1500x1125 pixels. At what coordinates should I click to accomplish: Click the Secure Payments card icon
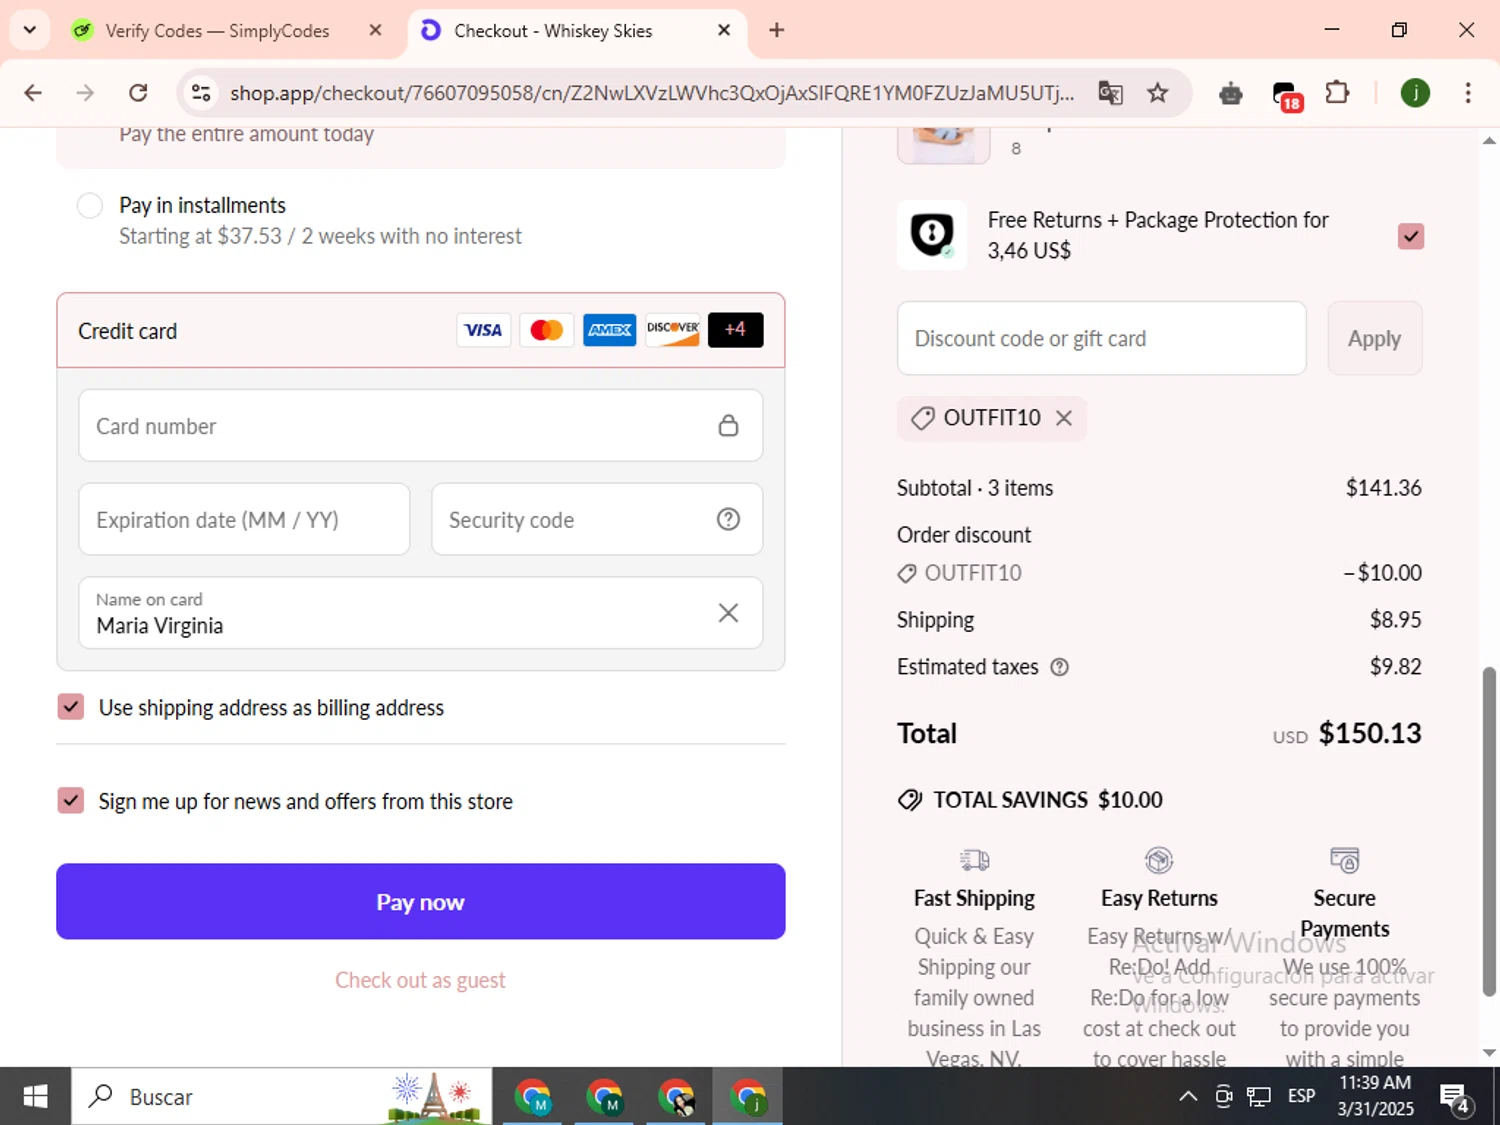[1345, 860]
